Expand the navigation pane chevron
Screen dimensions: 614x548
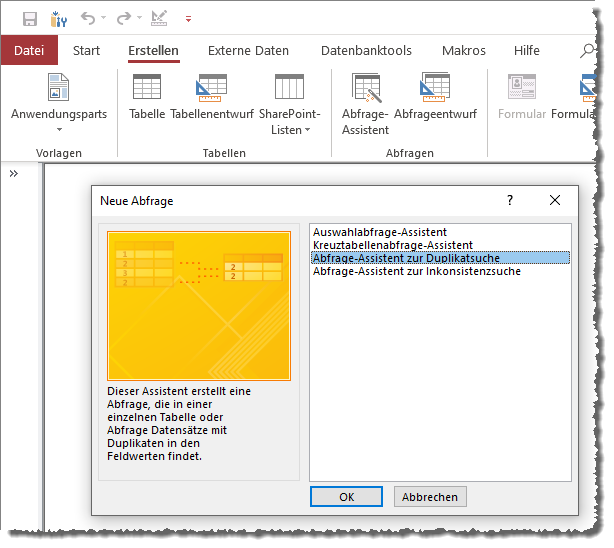[14, 173]
